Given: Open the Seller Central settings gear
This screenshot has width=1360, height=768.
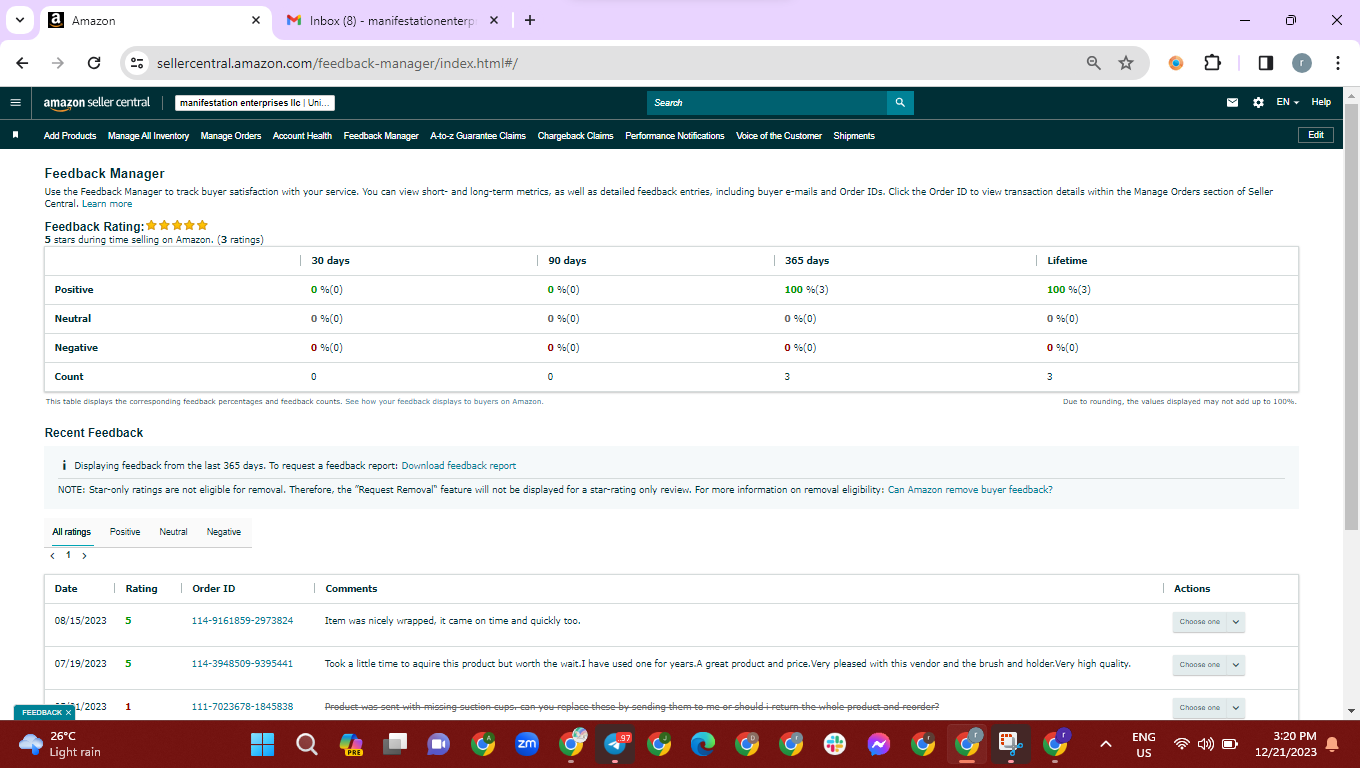Looking at the screenshot, I should pyautogui.click(x=1258, y=102).
